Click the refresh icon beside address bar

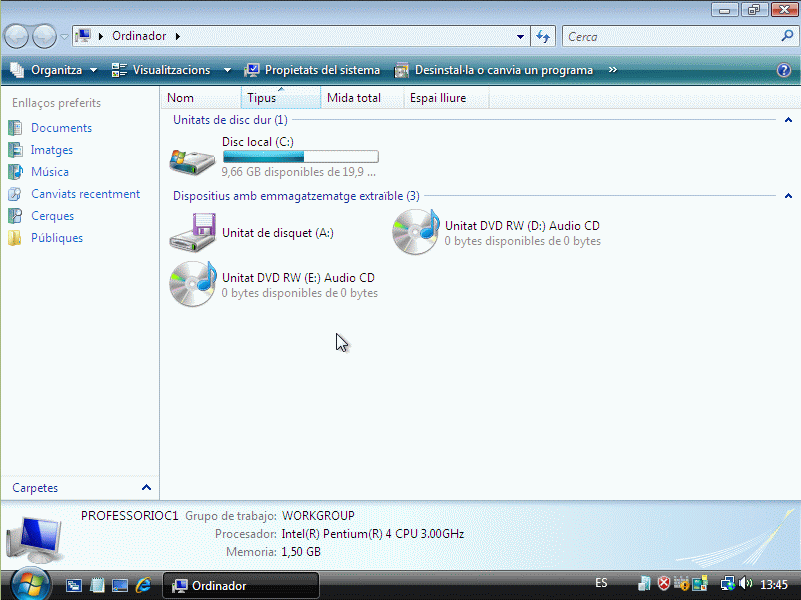543,37
